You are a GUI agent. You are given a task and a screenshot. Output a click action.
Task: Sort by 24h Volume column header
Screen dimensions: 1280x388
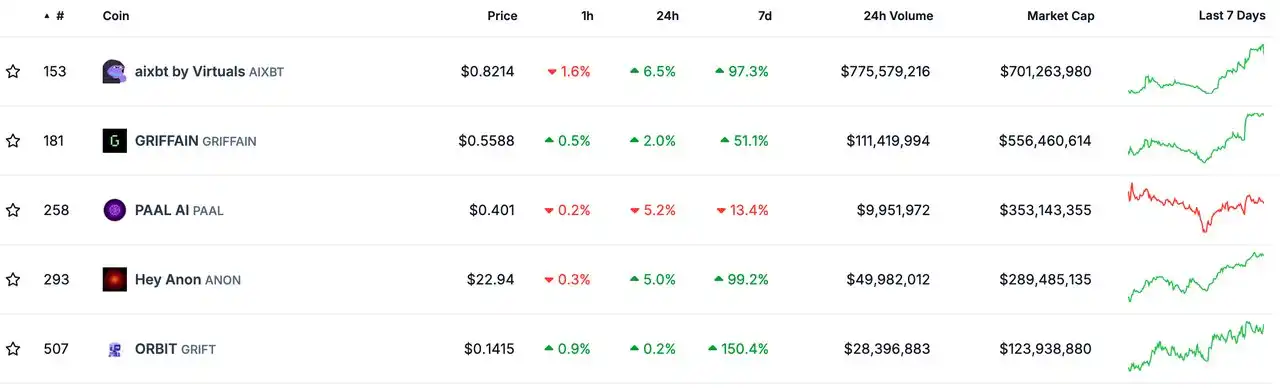pyautogui.click(x=898, y=16)
